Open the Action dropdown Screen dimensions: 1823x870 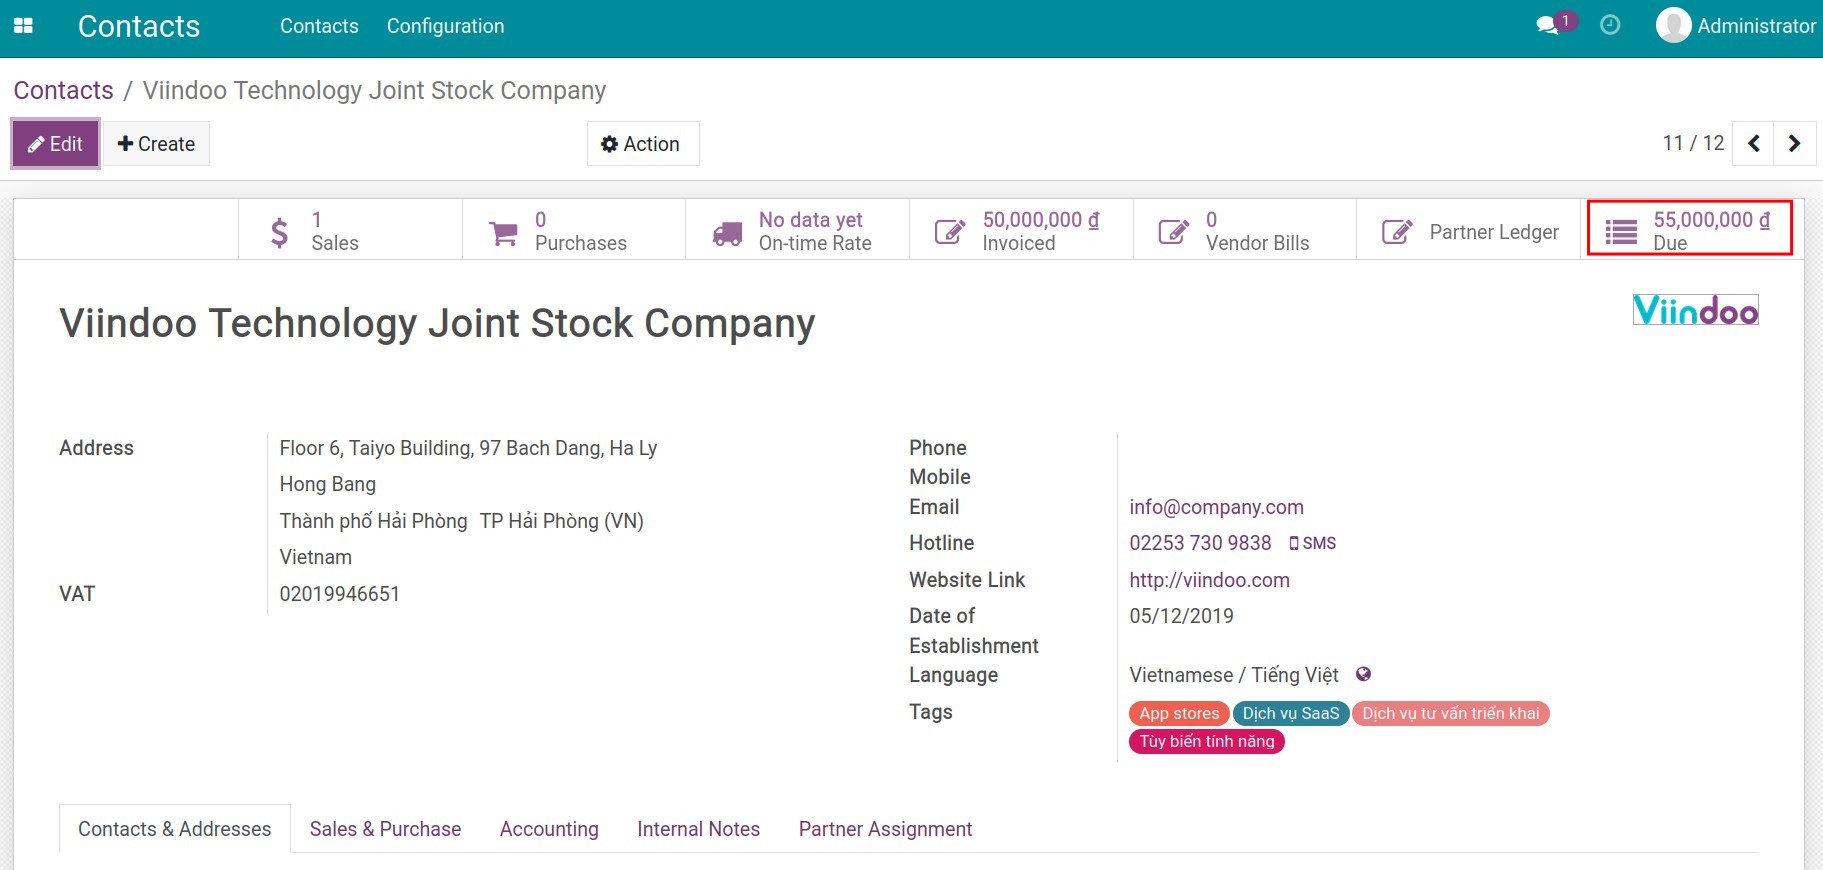[643, 144]
